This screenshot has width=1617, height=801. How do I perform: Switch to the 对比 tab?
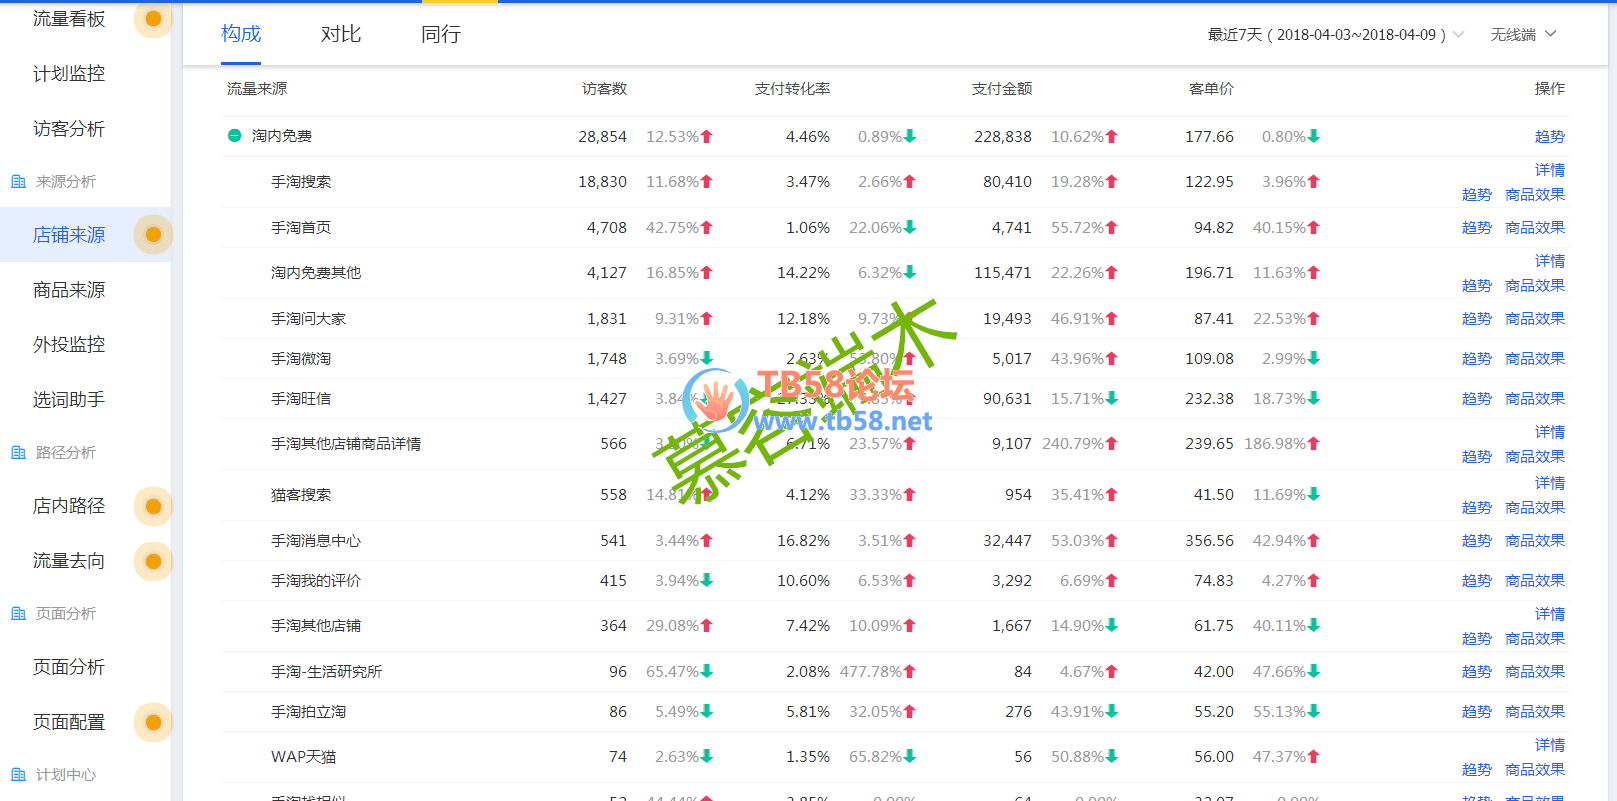[340, 35]
